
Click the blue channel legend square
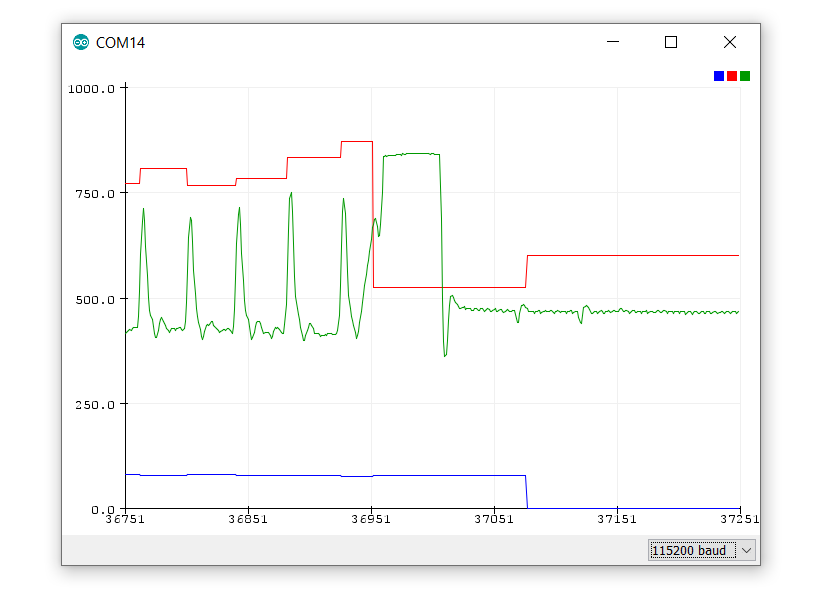pos(718,75)
